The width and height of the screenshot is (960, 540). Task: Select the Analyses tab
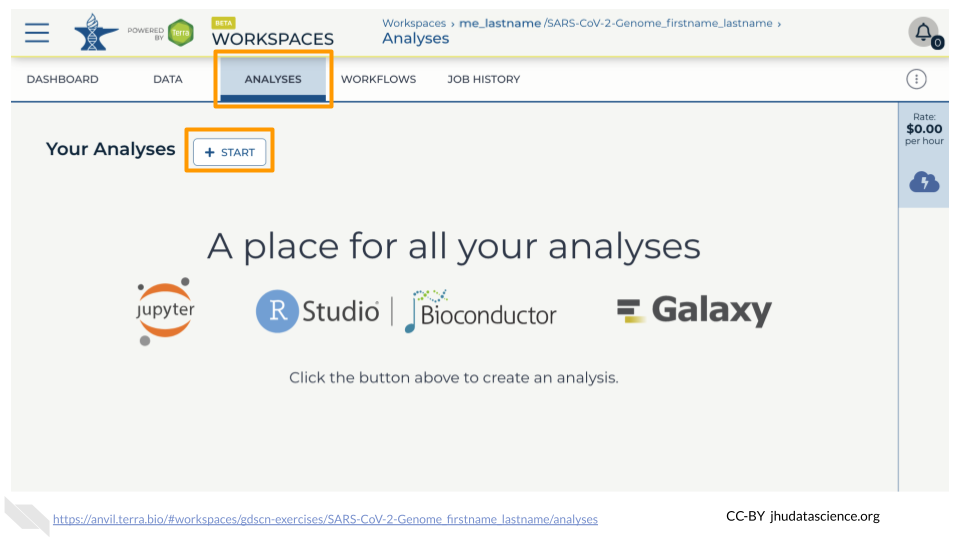pos(273,79)
